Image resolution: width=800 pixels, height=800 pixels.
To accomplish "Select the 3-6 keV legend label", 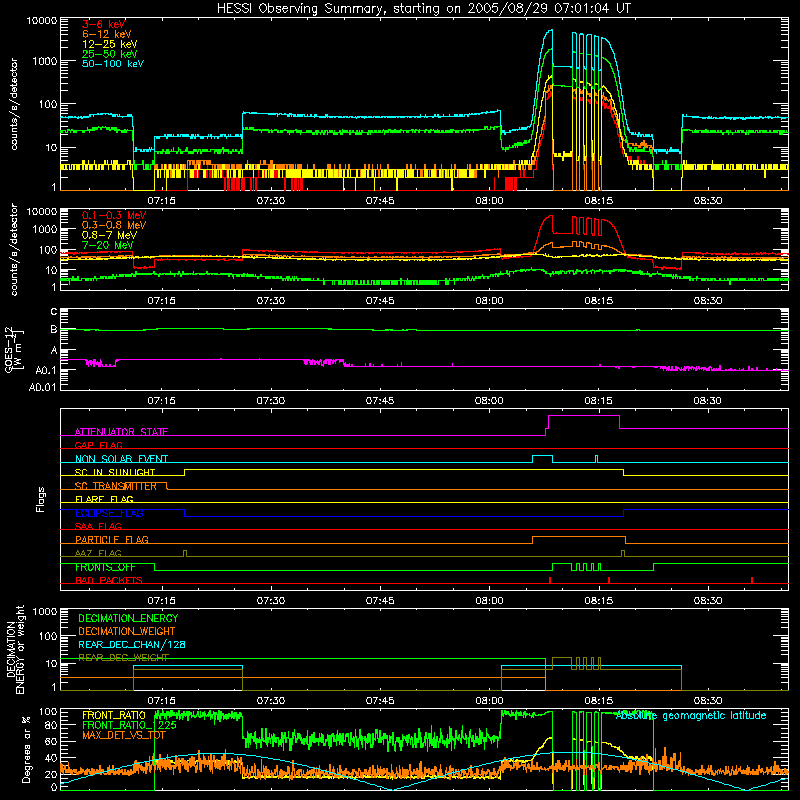I will pyautogui.click(x=104, y=24).
